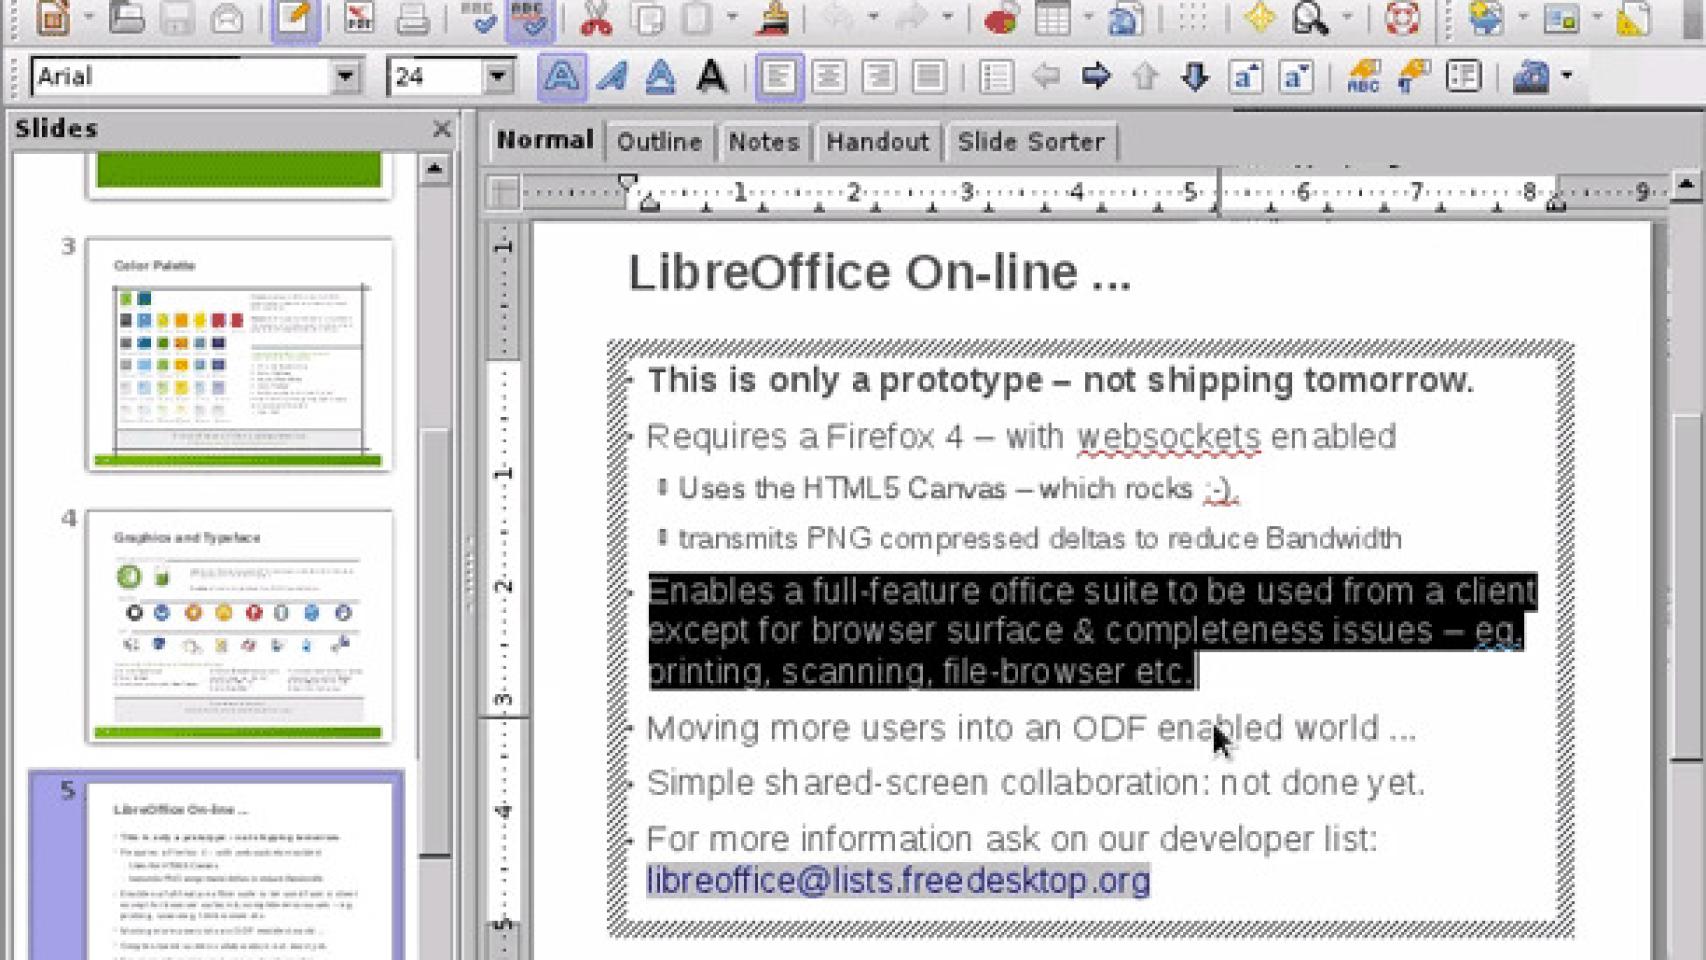Click the Demote right arrow icon
The width and height of the screenshot is (1706, 960).
[1096, 77]
